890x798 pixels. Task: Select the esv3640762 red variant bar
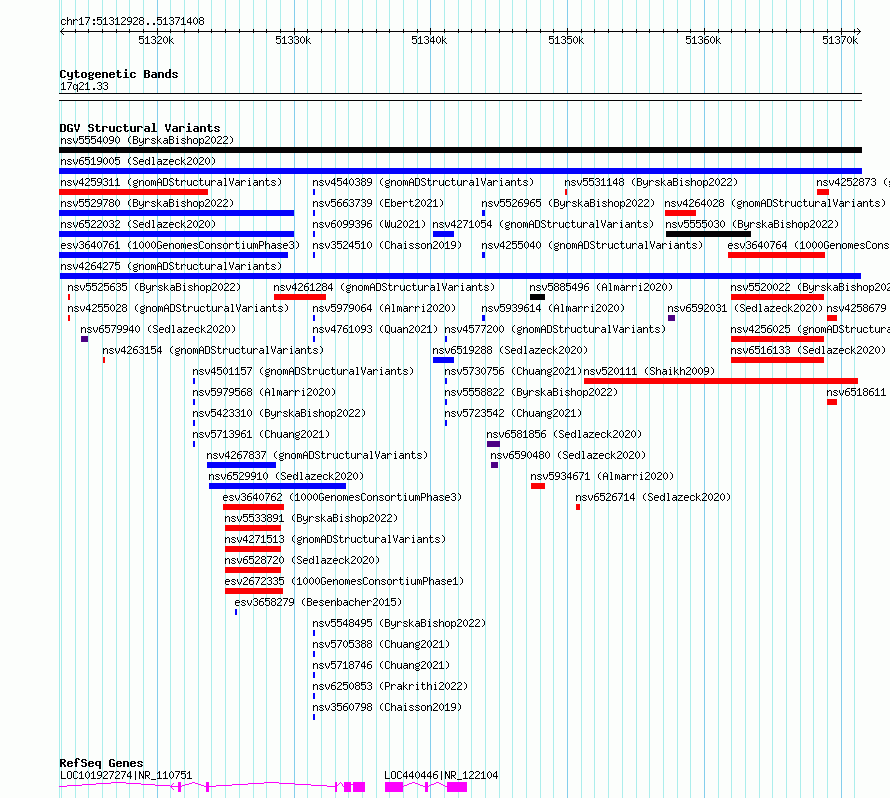point(253,507)
